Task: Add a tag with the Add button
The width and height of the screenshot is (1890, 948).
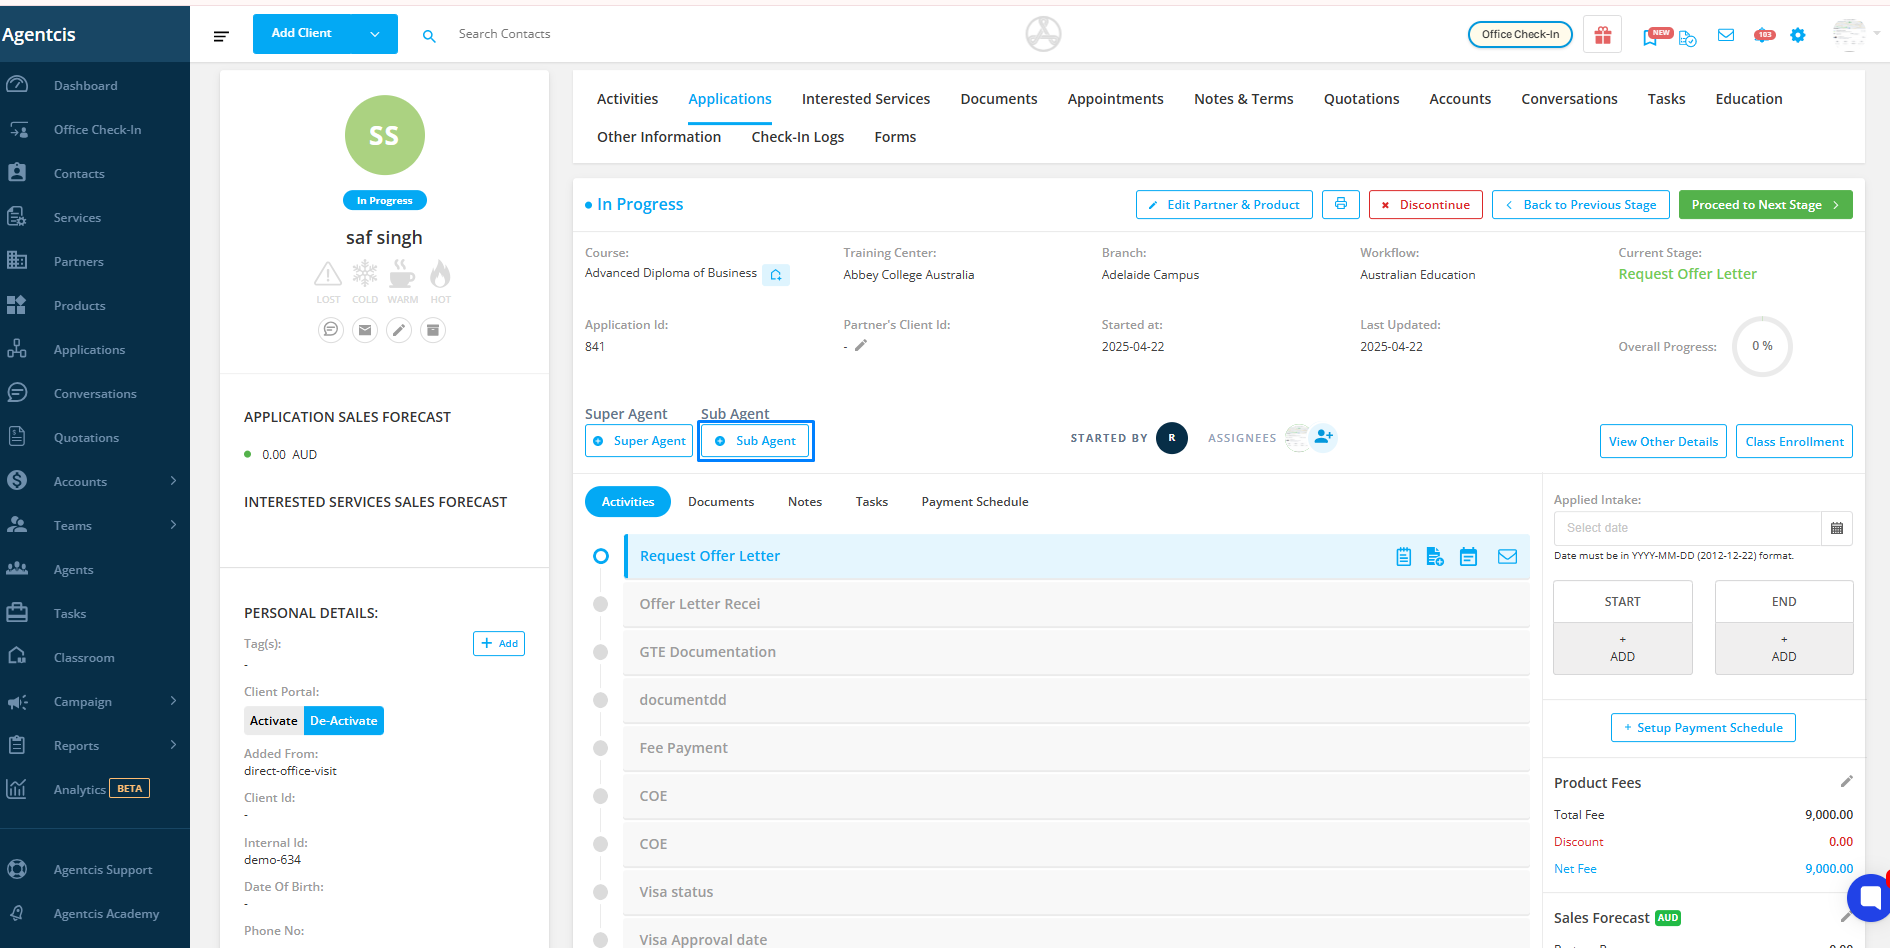Action: pos(499,643)
